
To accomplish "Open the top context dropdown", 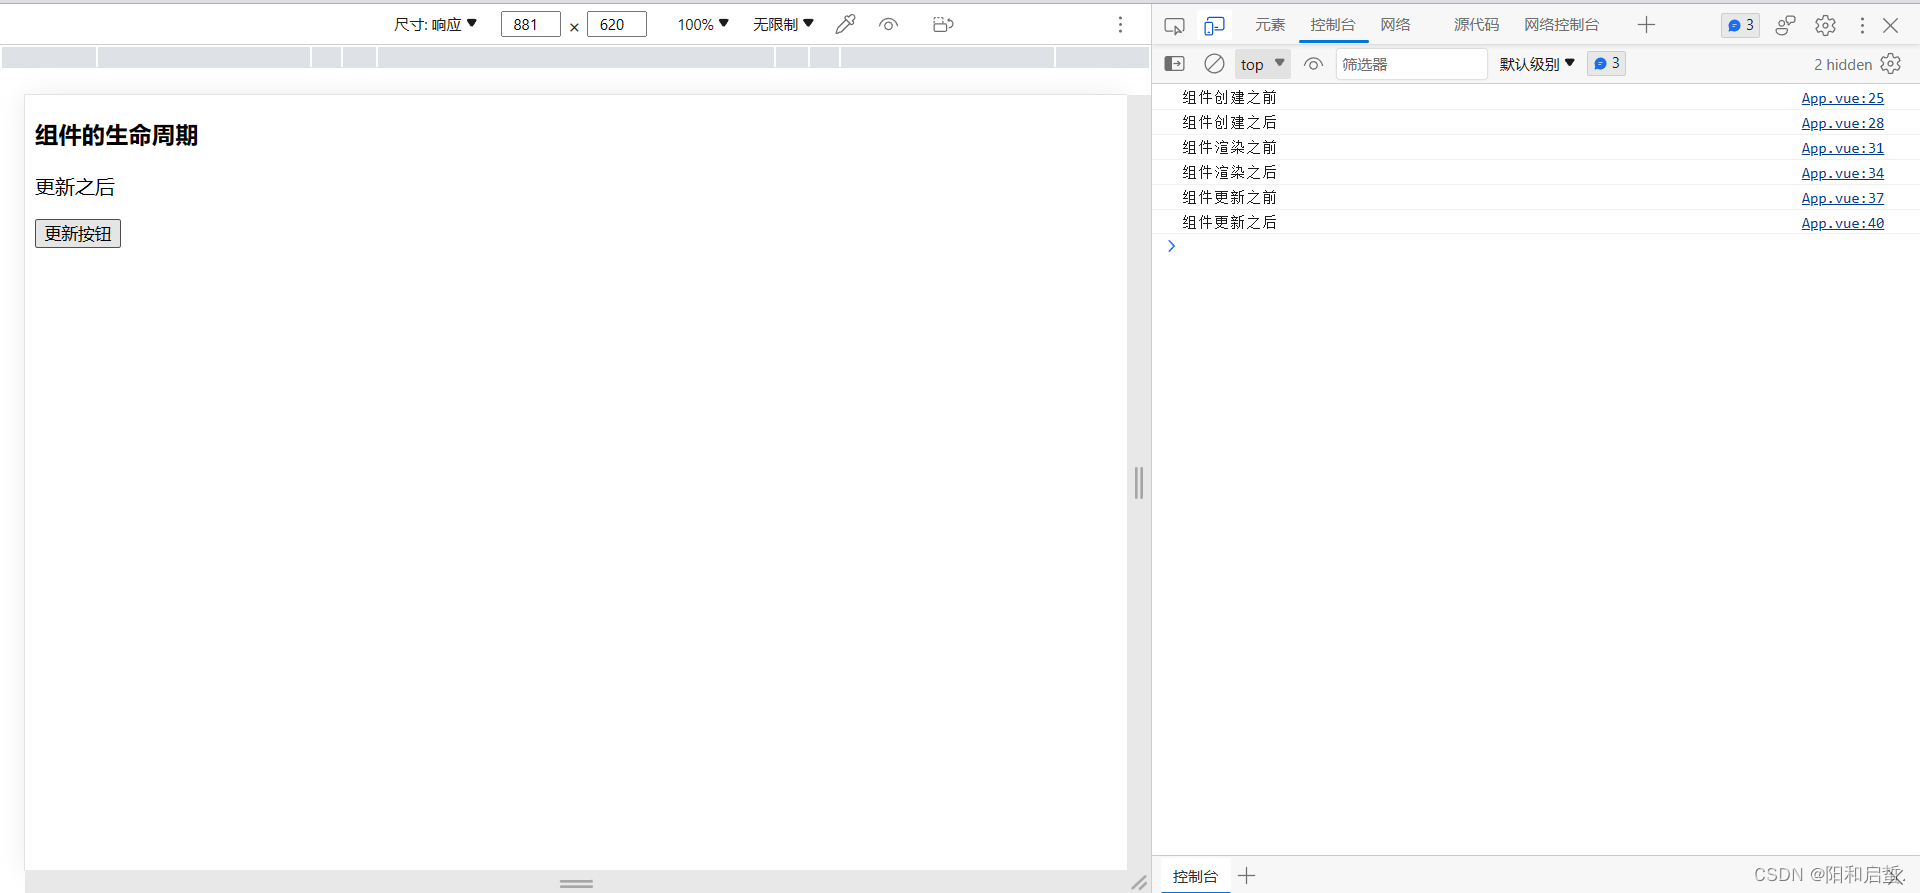I will click(1262, 64).
